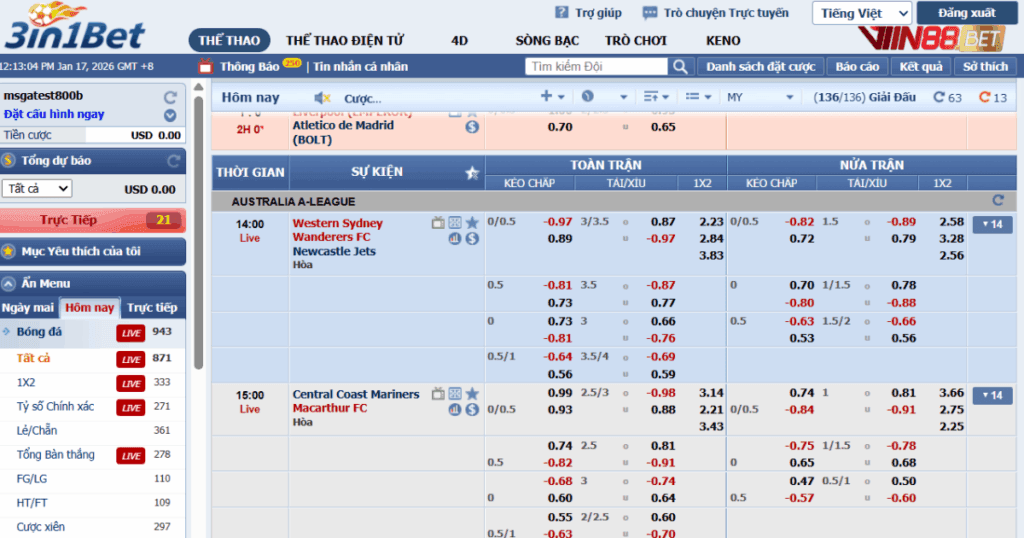Open Tin nhắn cá nhân link
Viewport: 1024px width, 538px height.
[360, 67]
